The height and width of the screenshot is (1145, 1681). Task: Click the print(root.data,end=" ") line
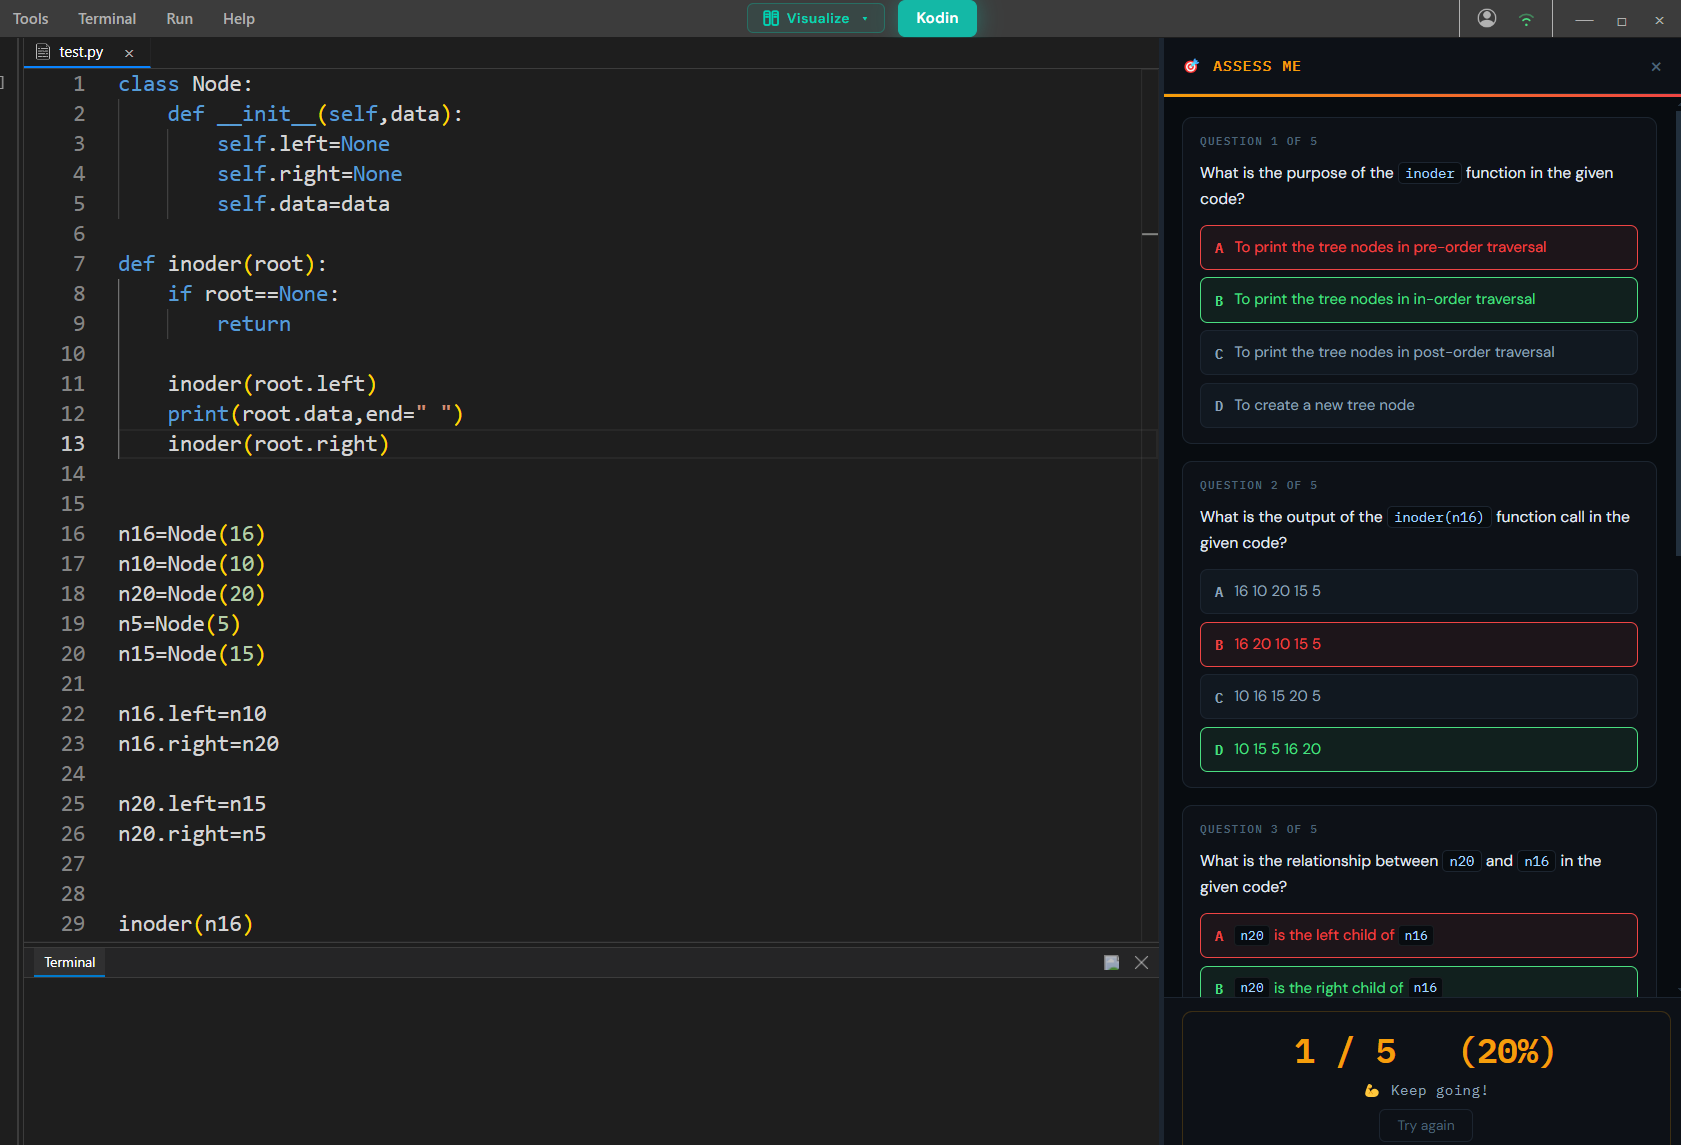tap(315, 414)
